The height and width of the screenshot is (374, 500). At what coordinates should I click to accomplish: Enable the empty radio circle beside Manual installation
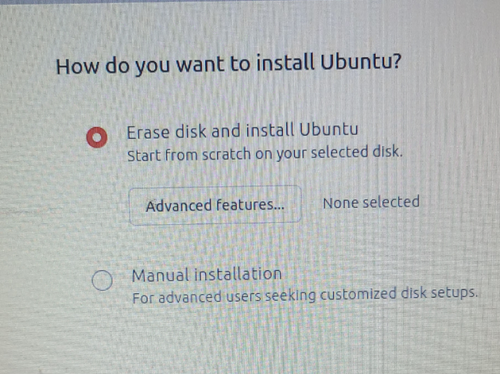click(102, 280)
